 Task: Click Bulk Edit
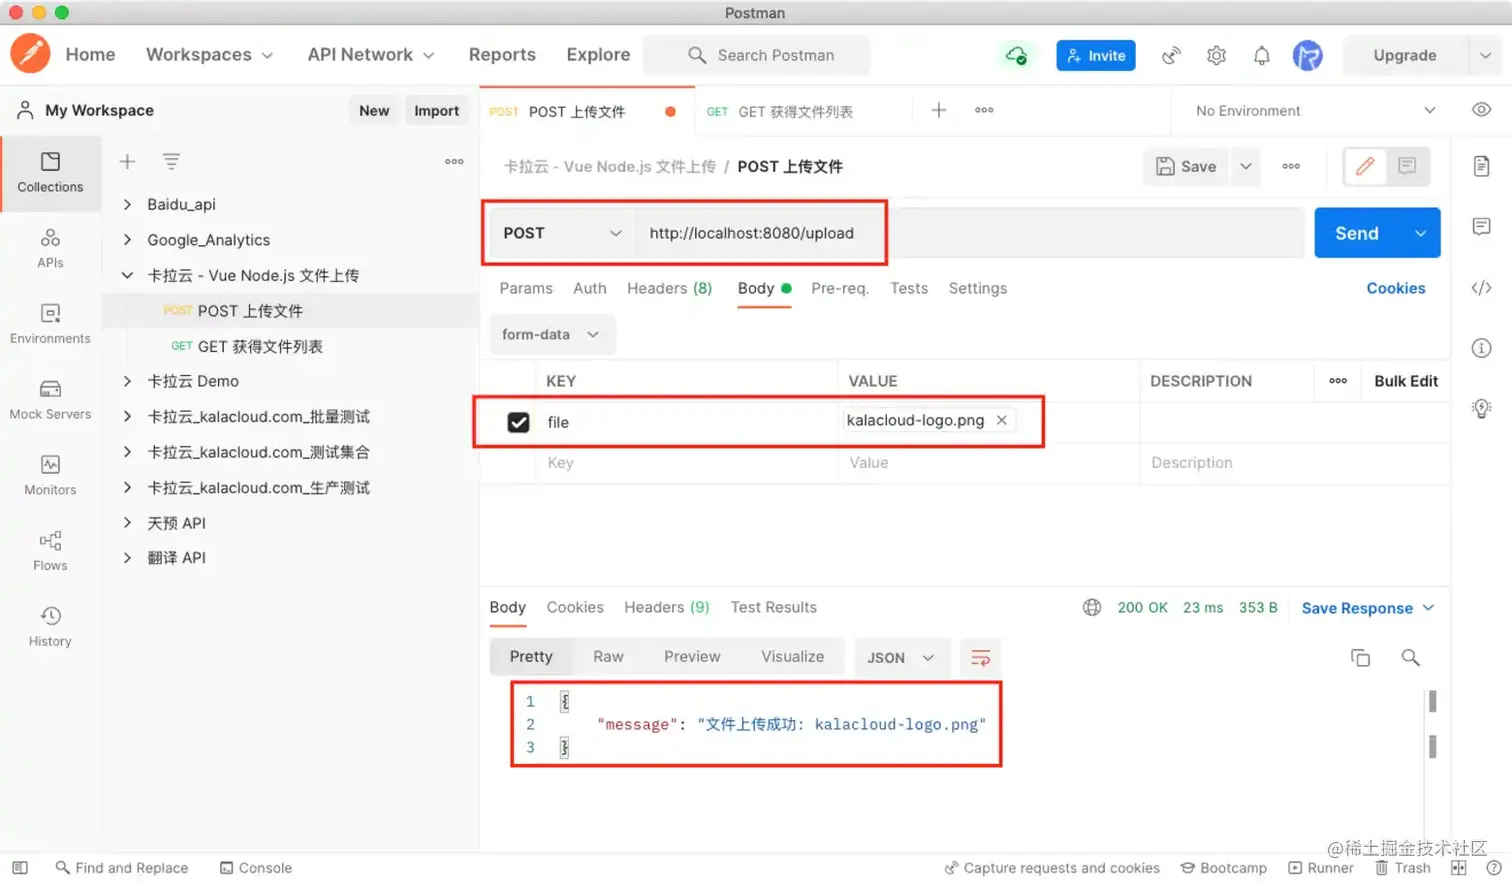1406,381
